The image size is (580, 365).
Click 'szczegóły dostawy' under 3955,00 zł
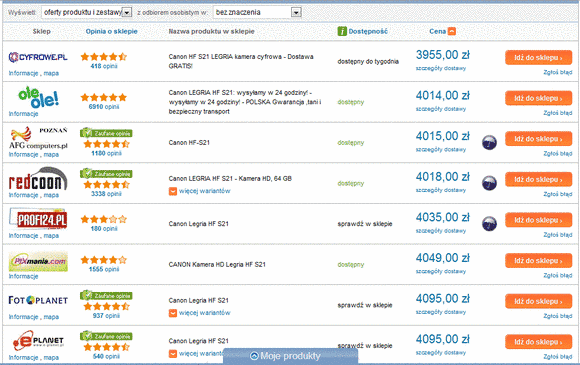pyautogui.click(x=441, y=68)
